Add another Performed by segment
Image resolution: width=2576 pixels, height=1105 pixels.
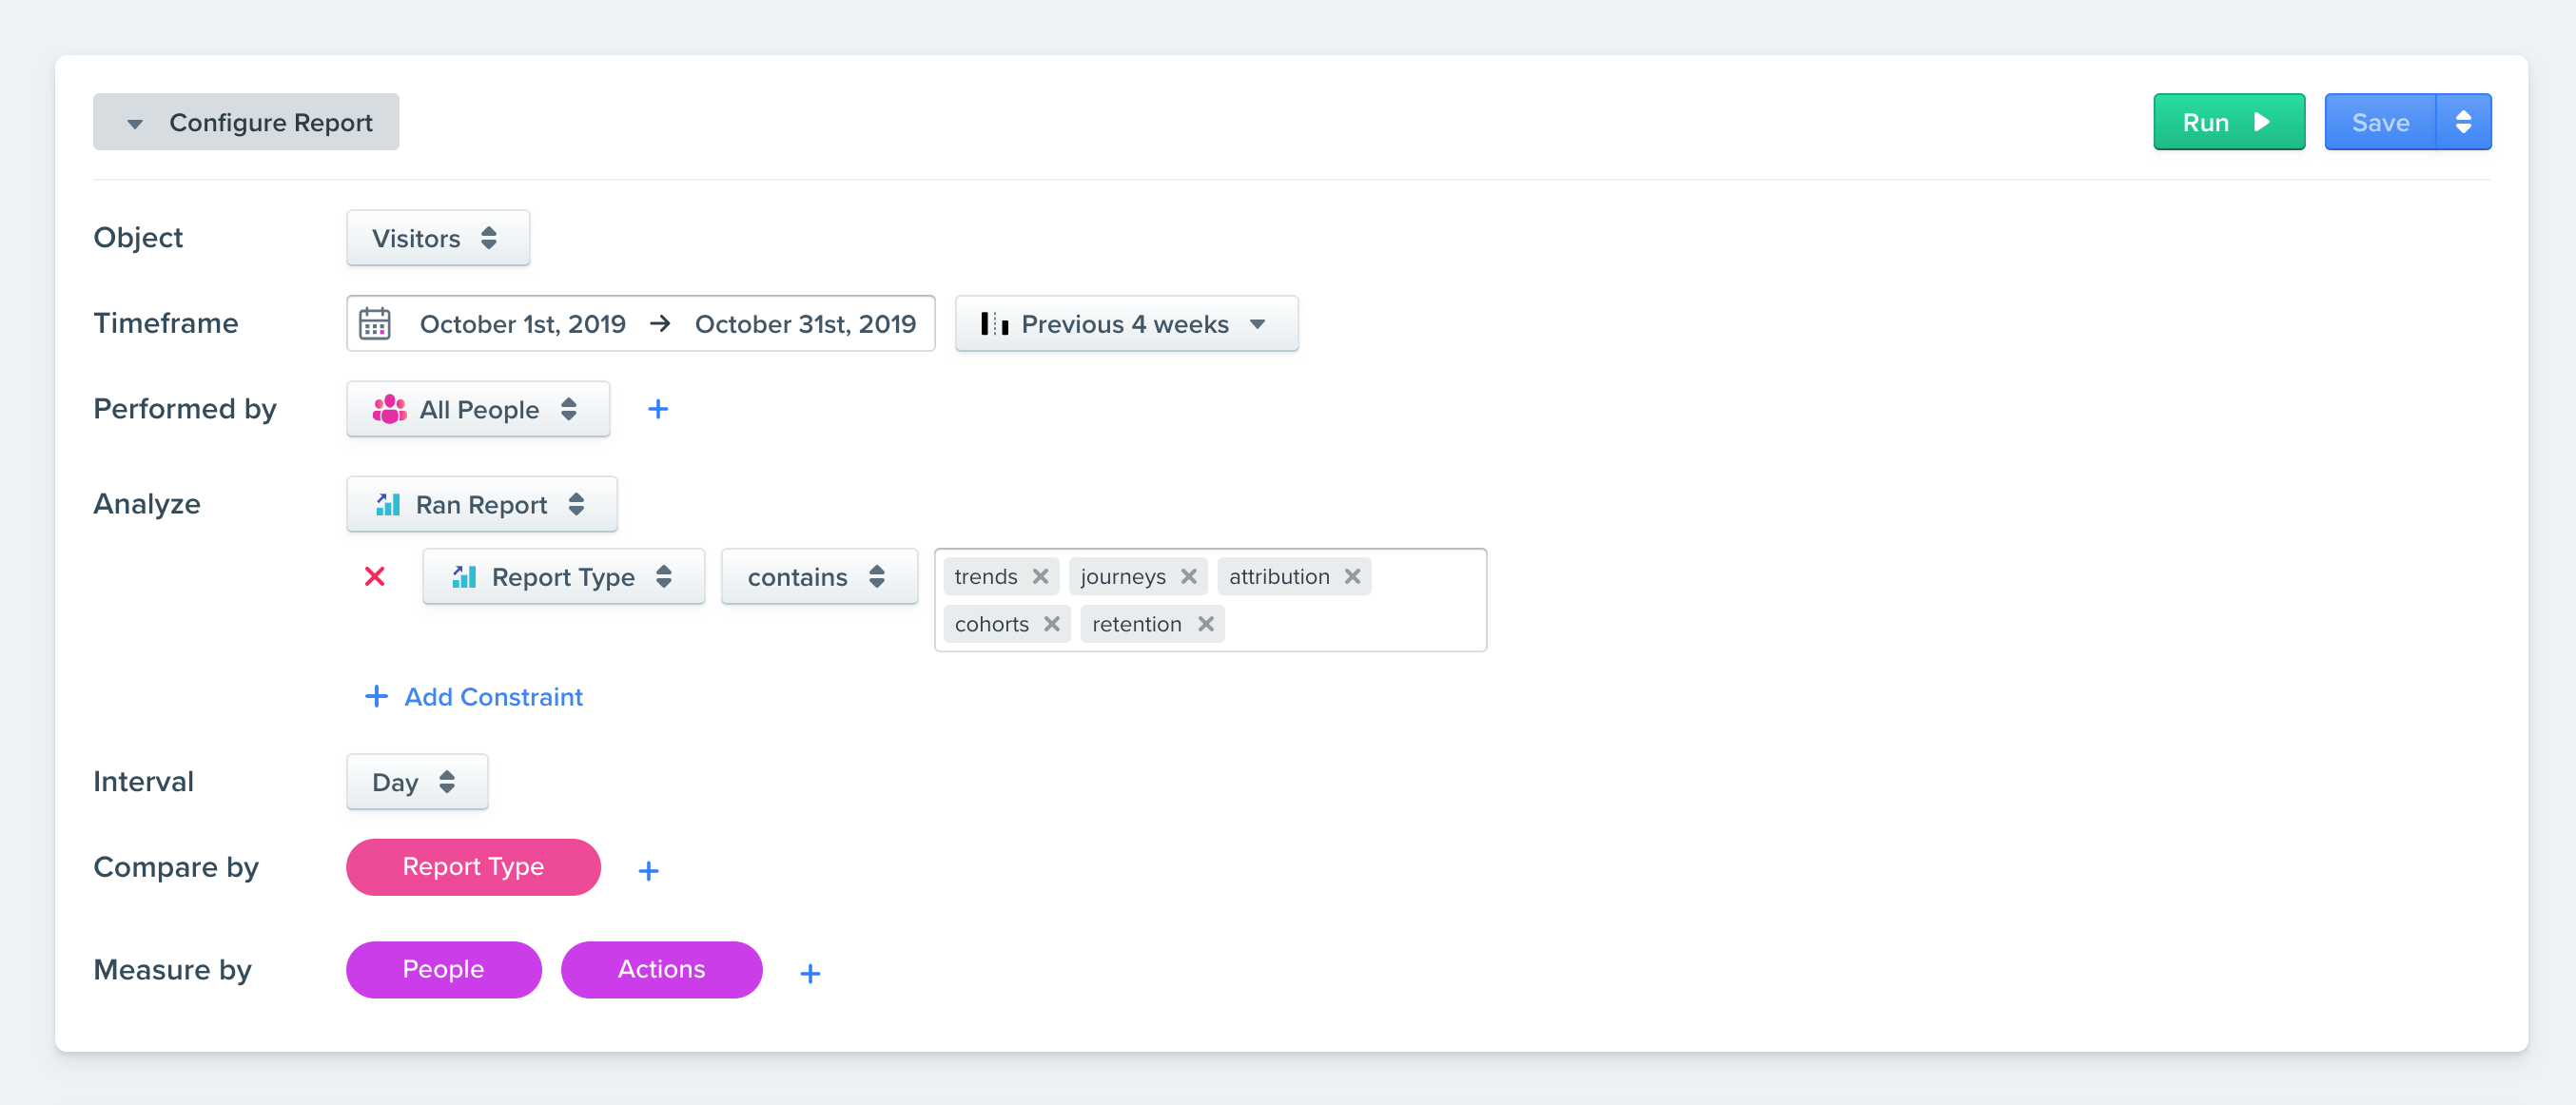658,409
